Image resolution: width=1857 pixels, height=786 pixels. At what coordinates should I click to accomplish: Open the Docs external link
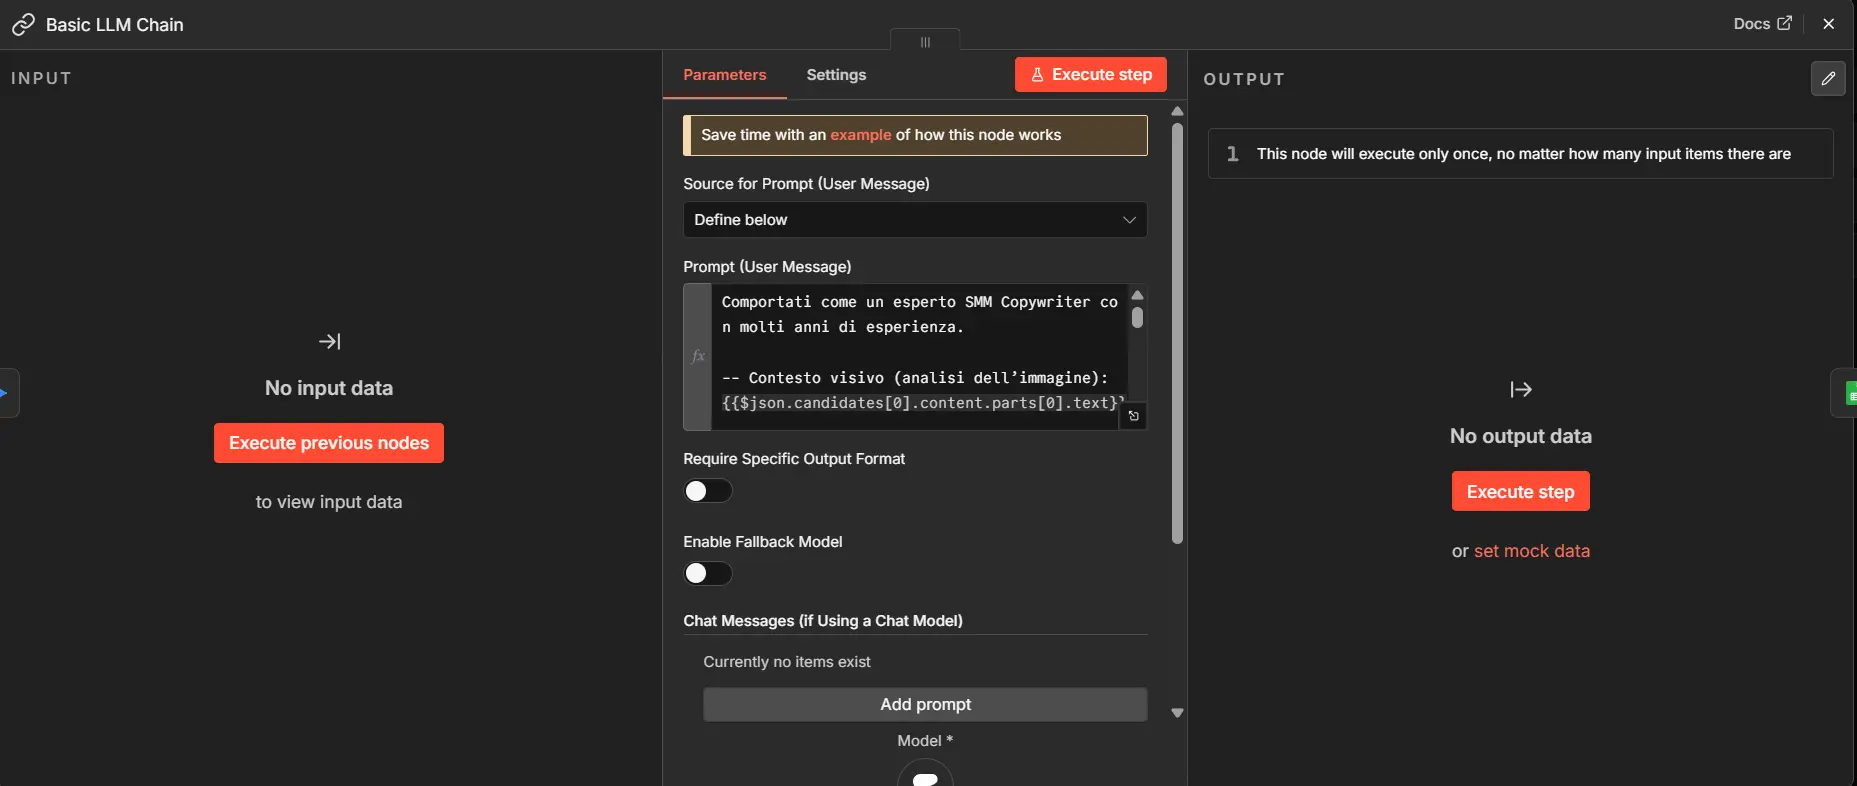tap(1762, 24)
